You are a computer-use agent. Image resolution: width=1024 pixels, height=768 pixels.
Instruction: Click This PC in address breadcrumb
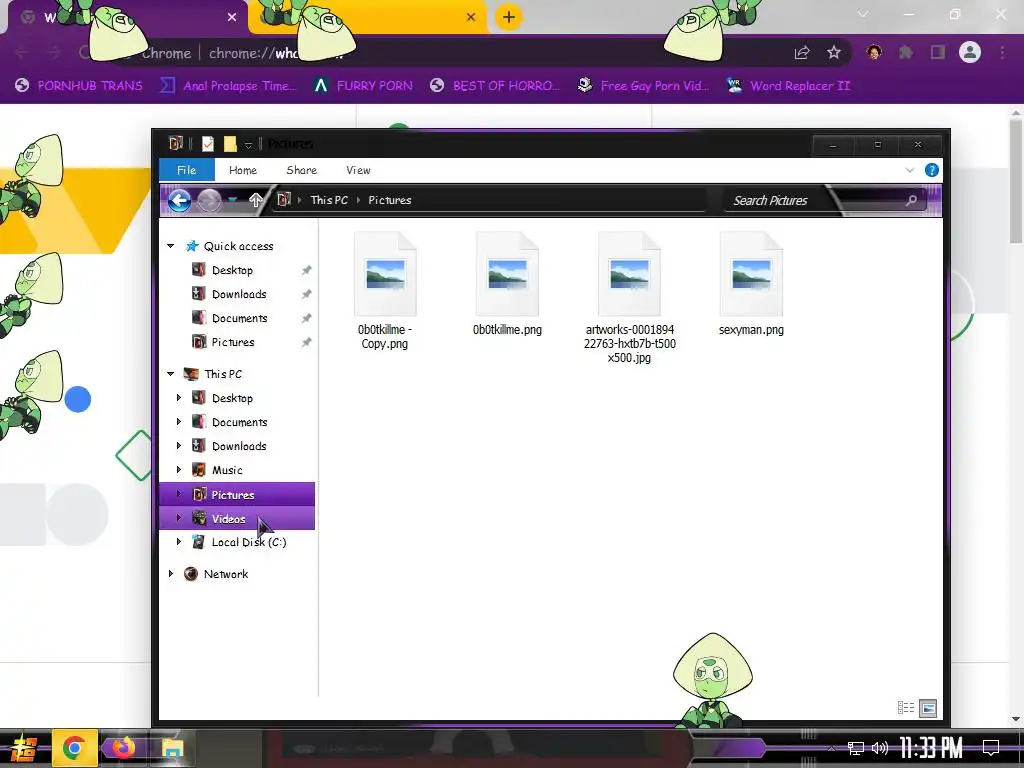[329, 200]
